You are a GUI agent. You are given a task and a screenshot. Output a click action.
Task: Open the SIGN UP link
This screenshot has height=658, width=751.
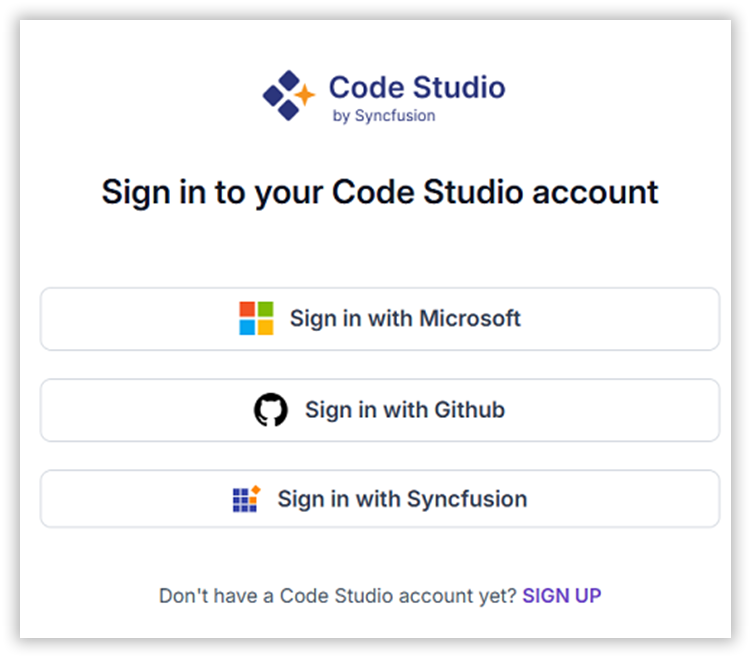point(562,595)
